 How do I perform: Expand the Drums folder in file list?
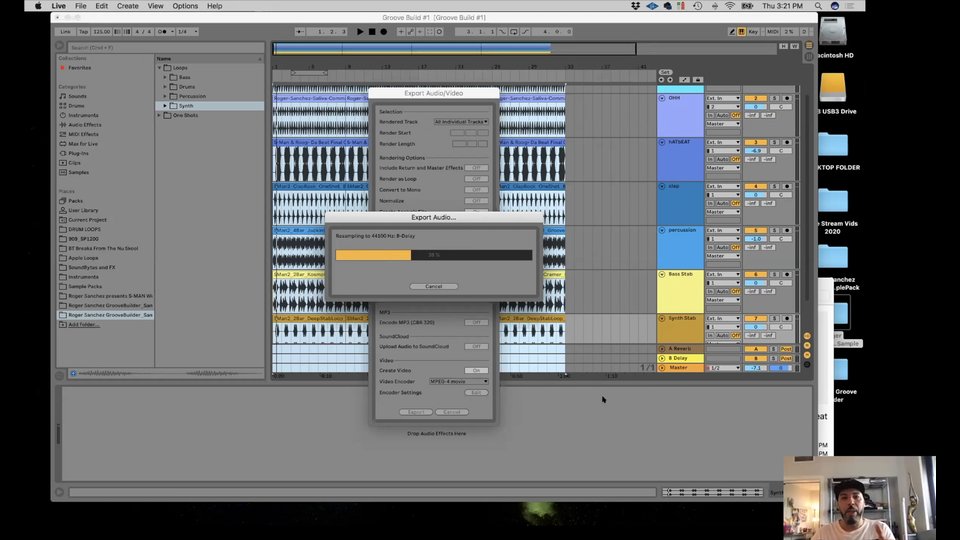pos(165,87)
